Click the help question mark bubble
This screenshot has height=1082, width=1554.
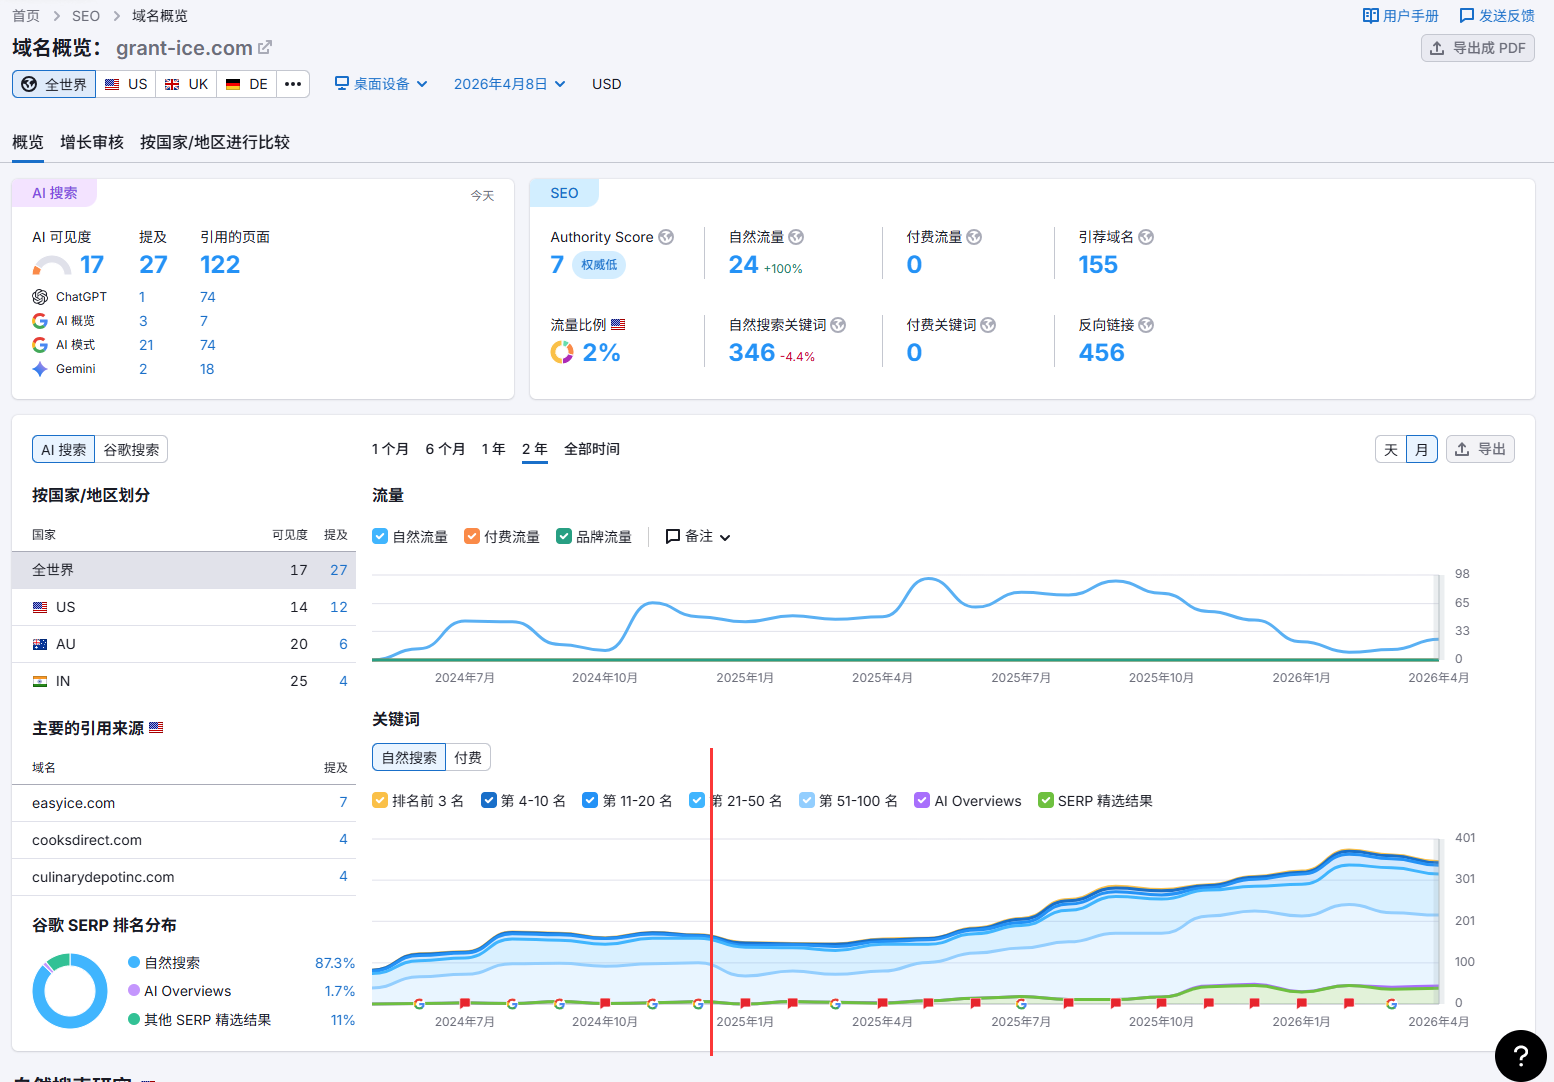coord(1520,1055)
